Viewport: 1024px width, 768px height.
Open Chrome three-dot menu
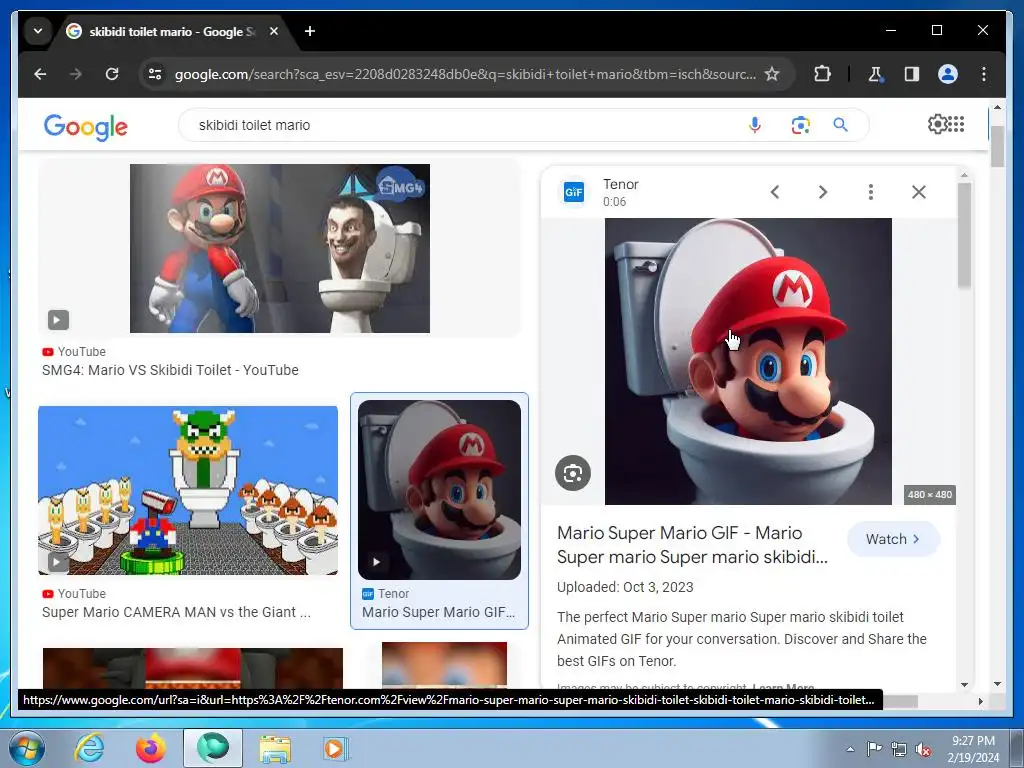click(984, 74)
